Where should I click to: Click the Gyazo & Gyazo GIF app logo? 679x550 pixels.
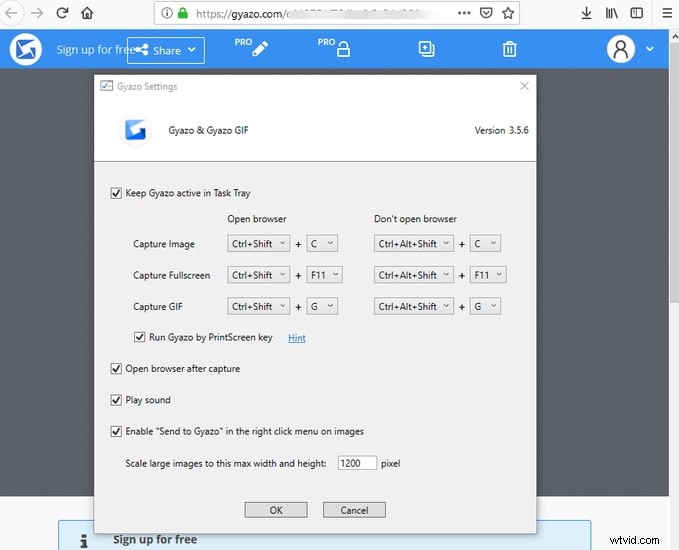(x=135, y=130)
